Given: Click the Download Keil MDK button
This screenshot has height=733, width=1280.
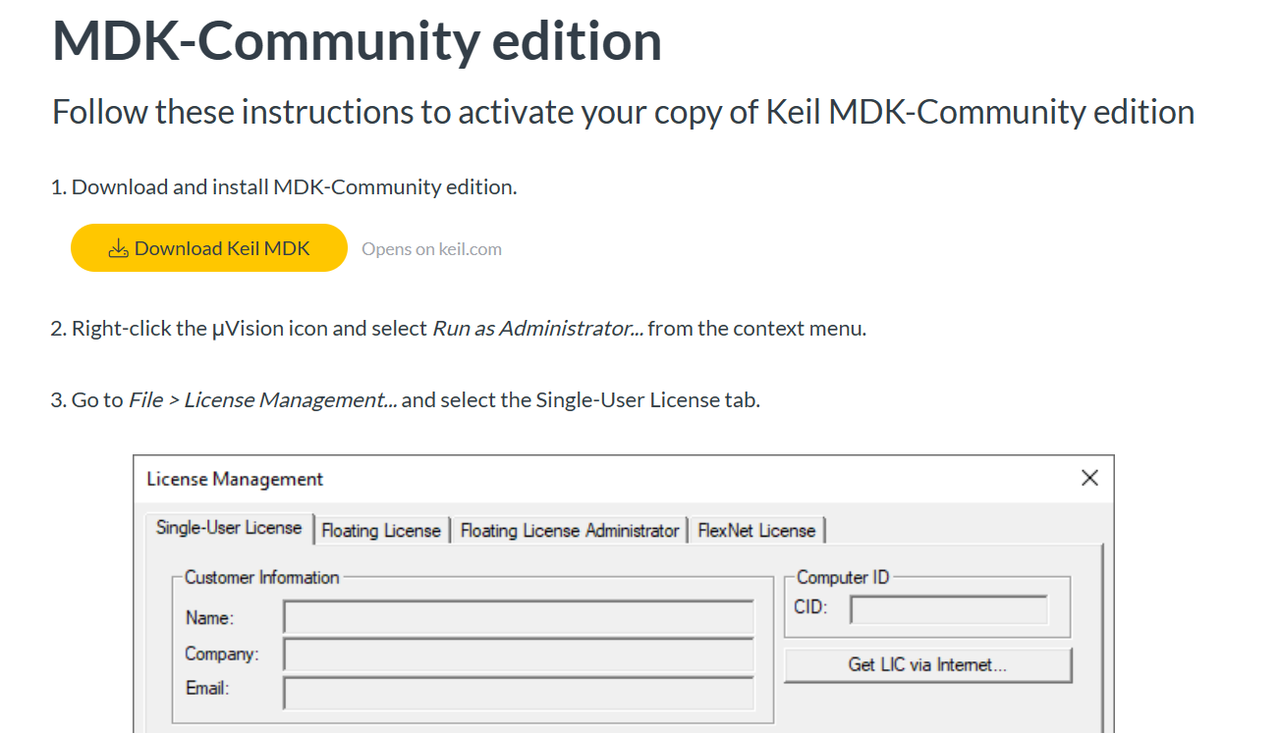Looking at the screenshot, I should click(209, 248).
